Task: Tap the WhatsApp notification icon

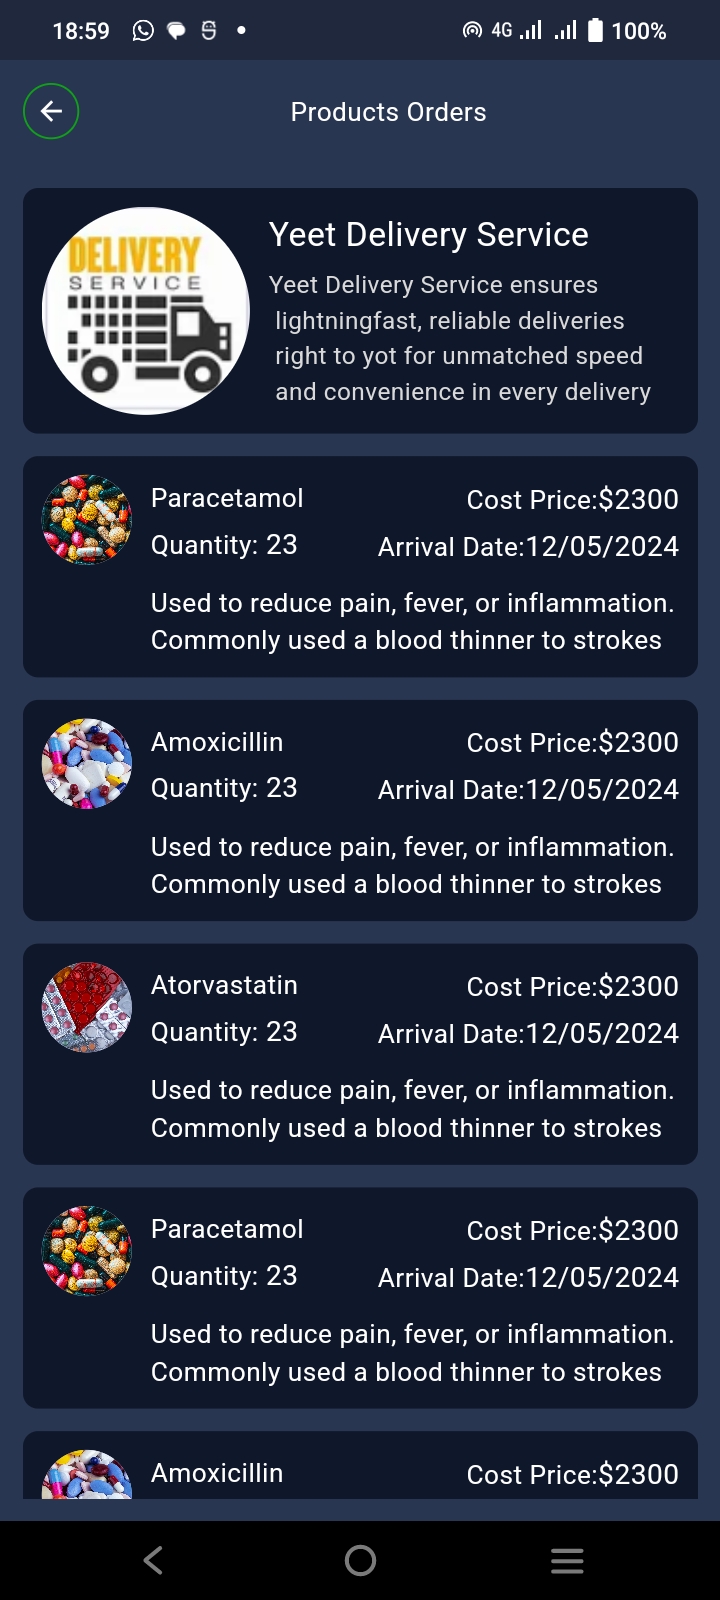Action: point(143,31)
